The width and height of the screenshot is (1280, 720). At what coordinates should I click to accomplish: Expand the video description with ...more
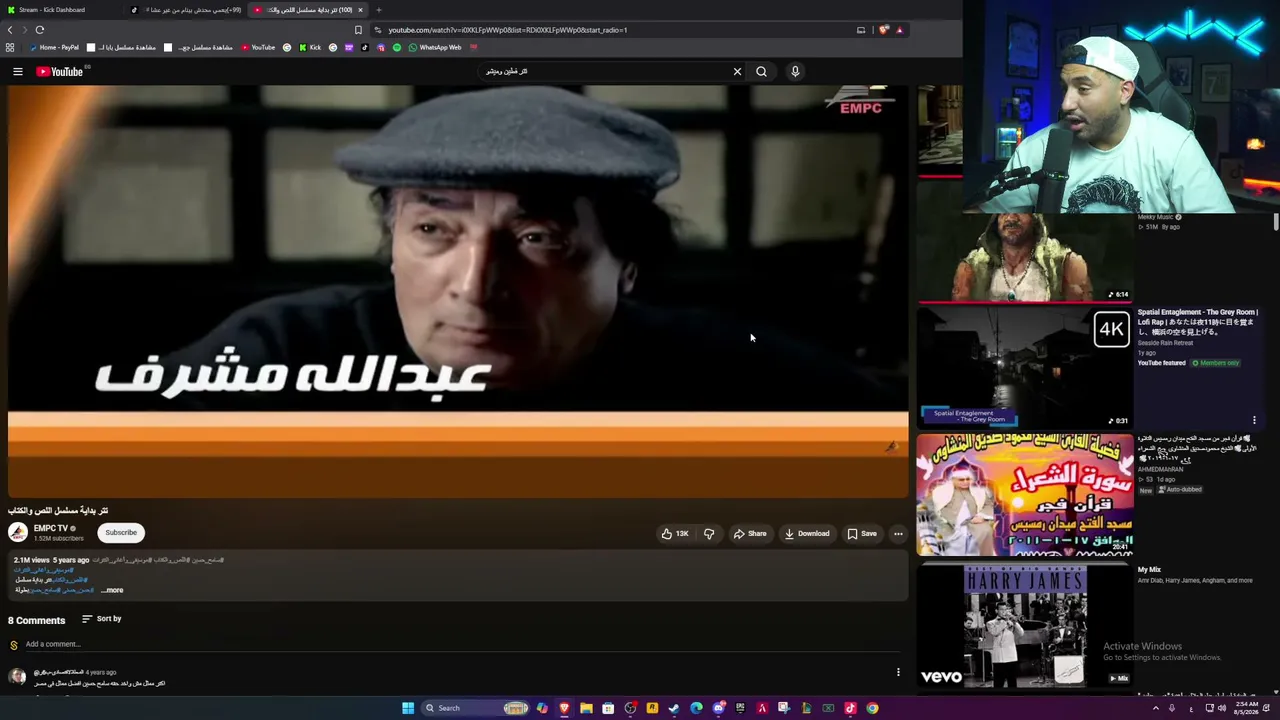click(112, 590)
